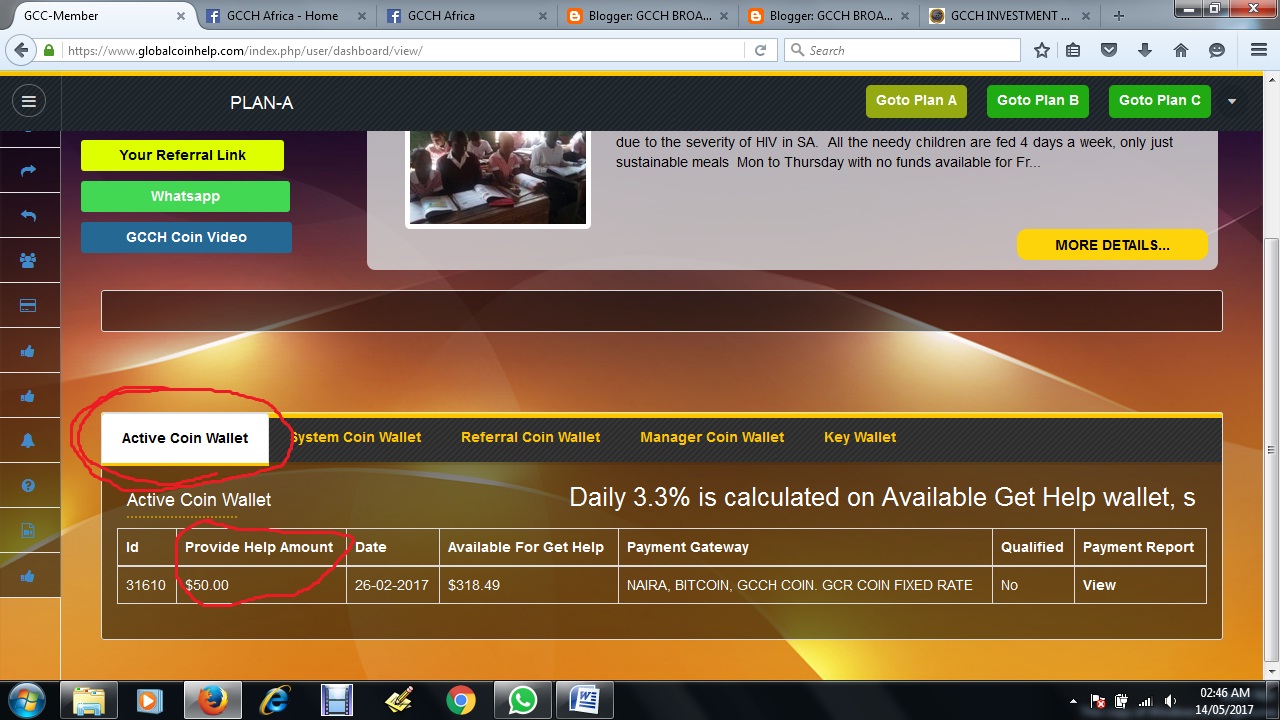Image resolution: width=1280 pixels, height=722 pixels.
Task: Open the downloads arrow in browser toolbar
Action: coord(1145,49)
